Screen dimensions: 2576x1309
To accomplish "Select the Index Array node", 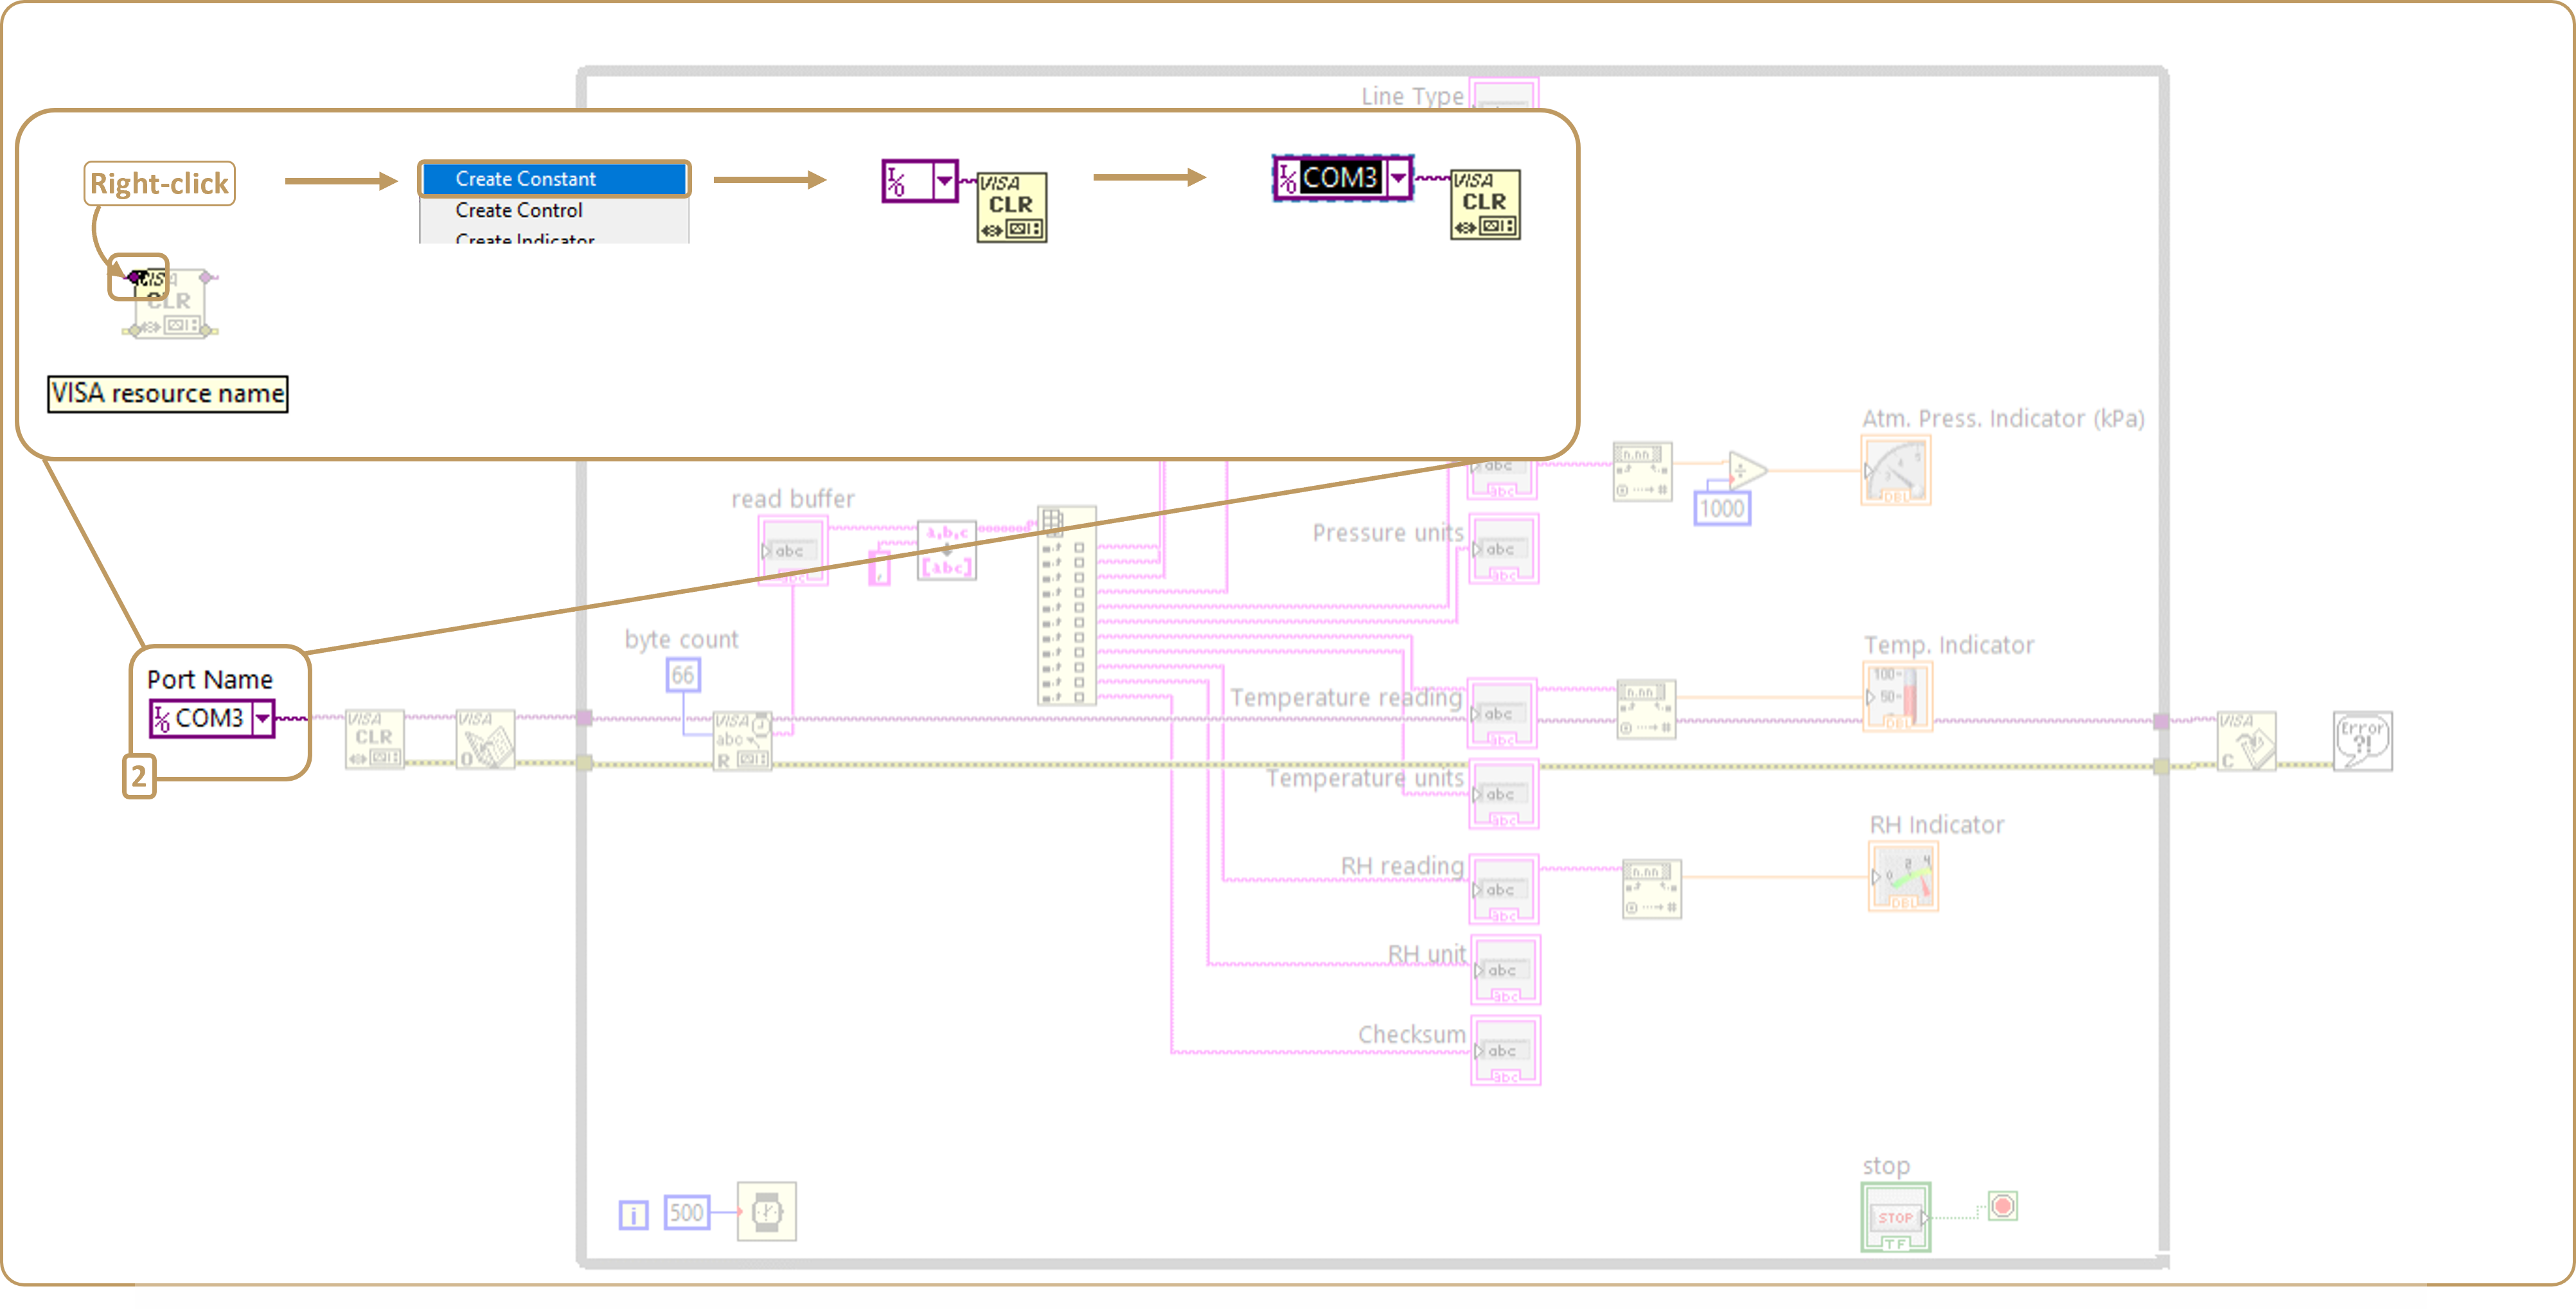I will click(x=1067, y=606).
